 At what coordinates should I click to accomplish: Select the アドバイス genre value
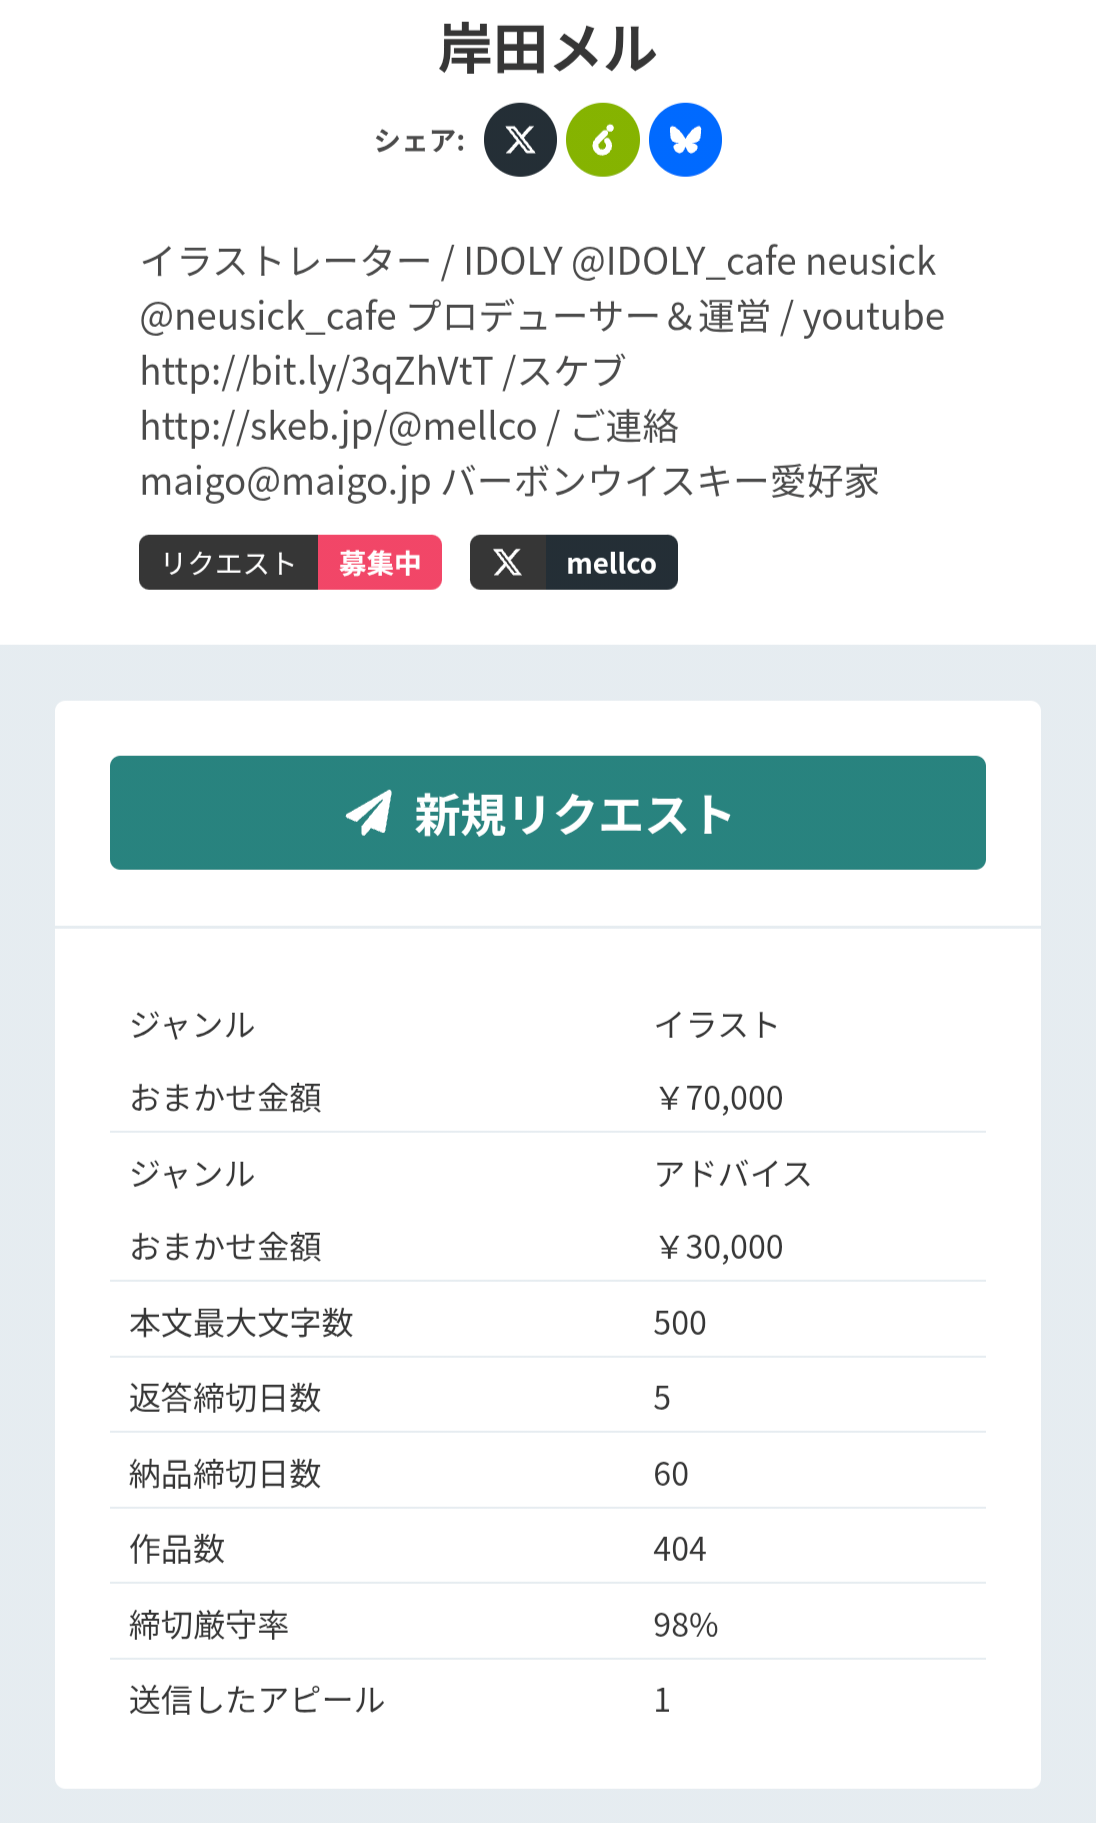click(732, 1174)
